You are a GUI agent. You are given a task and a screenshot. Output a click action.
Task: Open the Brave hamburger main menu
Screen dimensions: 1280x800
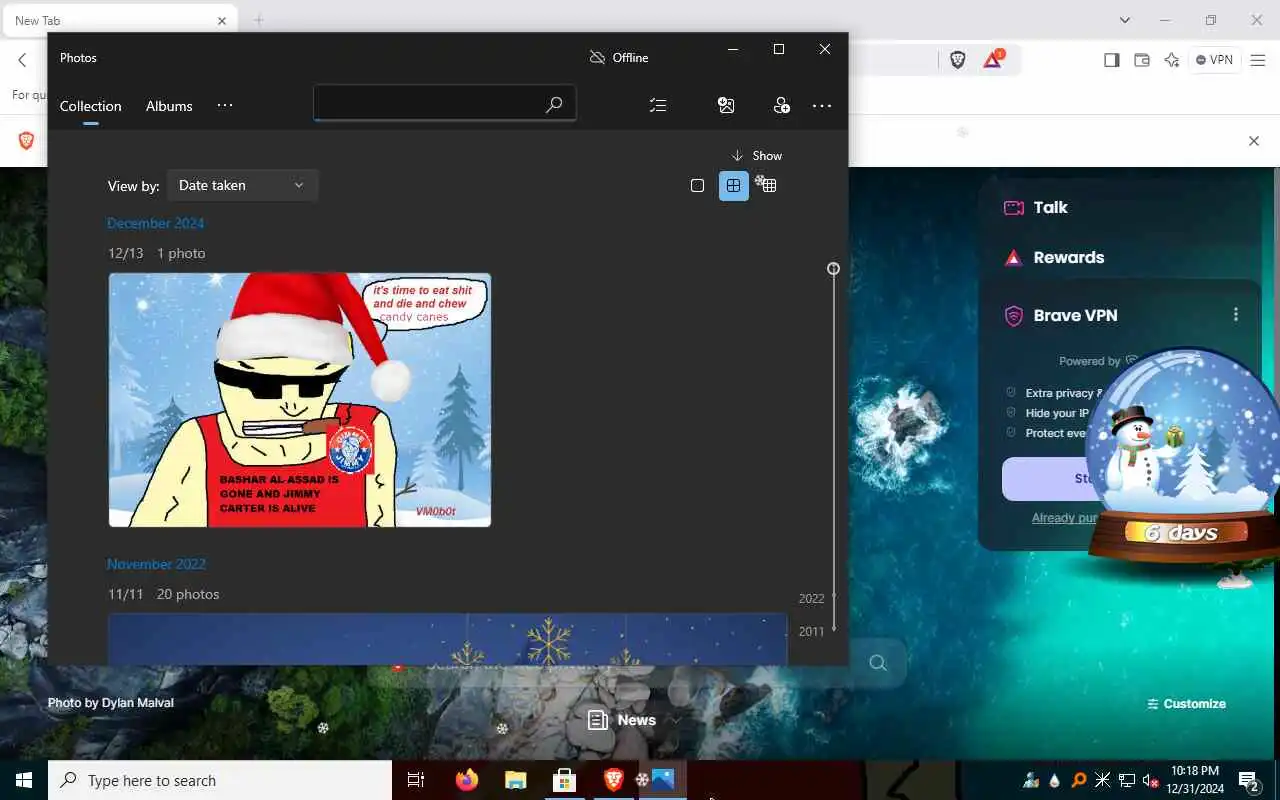point(1258,60)
